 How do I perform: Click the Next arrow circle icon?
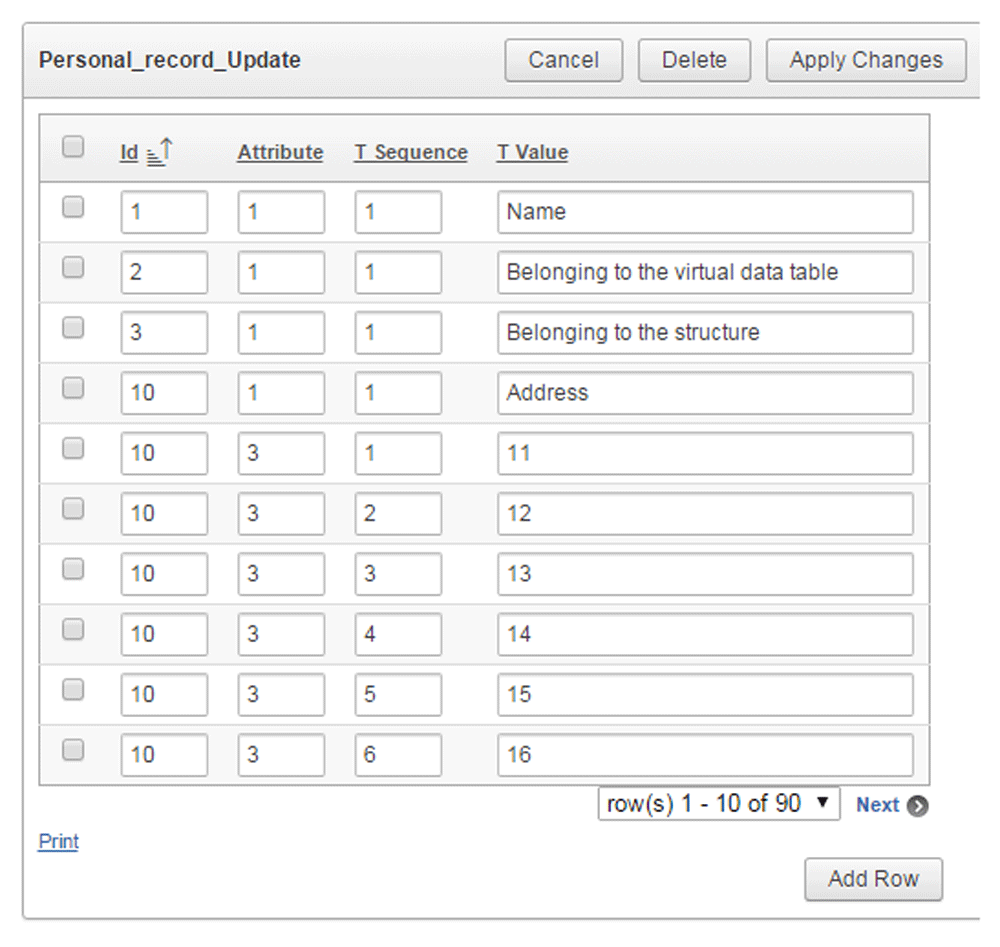917,805
